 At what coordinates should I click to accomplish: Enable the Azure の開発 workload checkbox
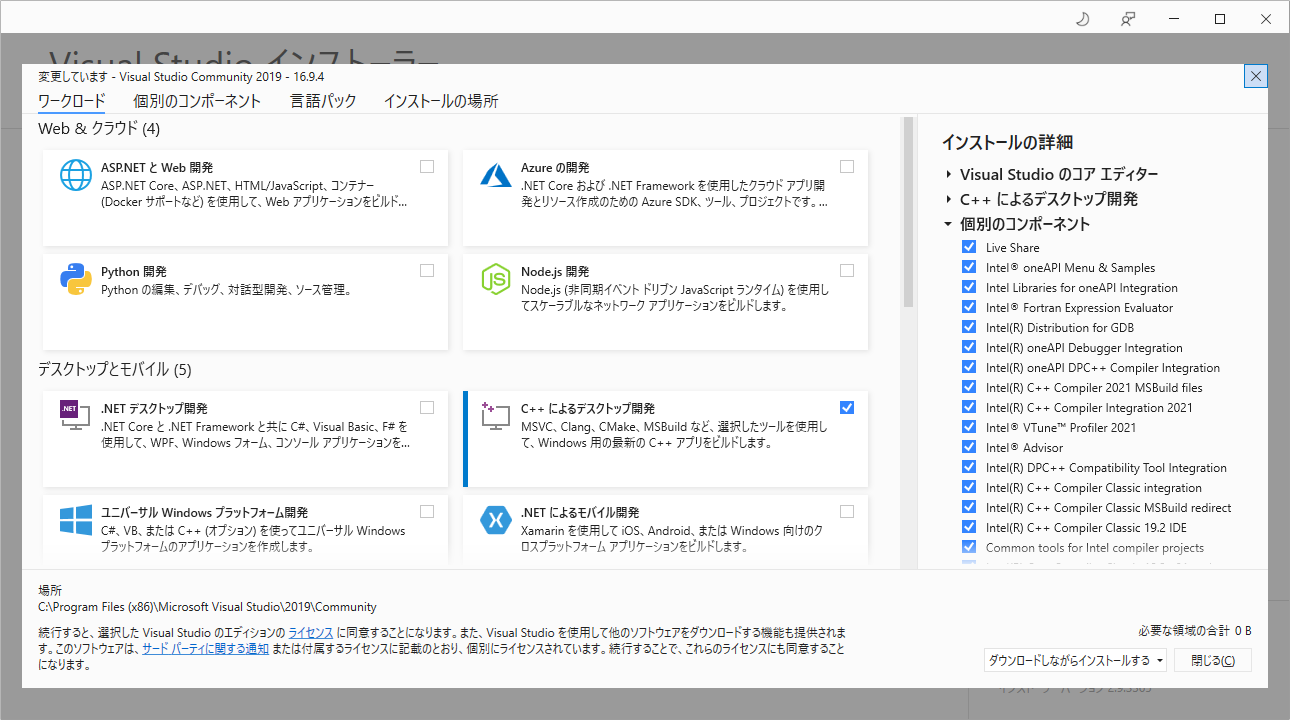click(847, 167)
